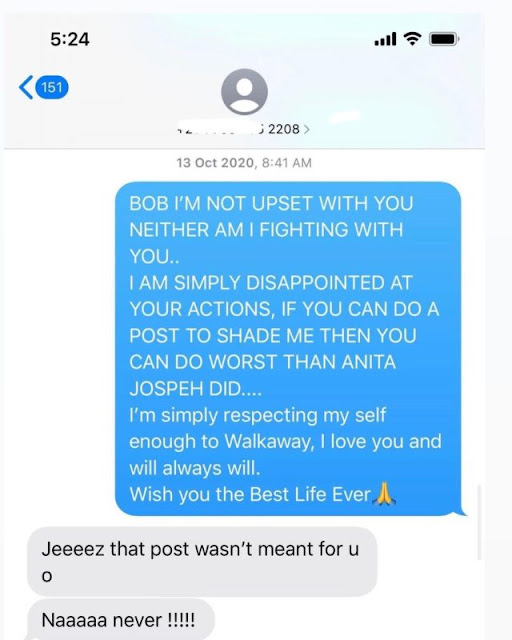Click the scrollbar indicator at the right edge

[479, 522]
